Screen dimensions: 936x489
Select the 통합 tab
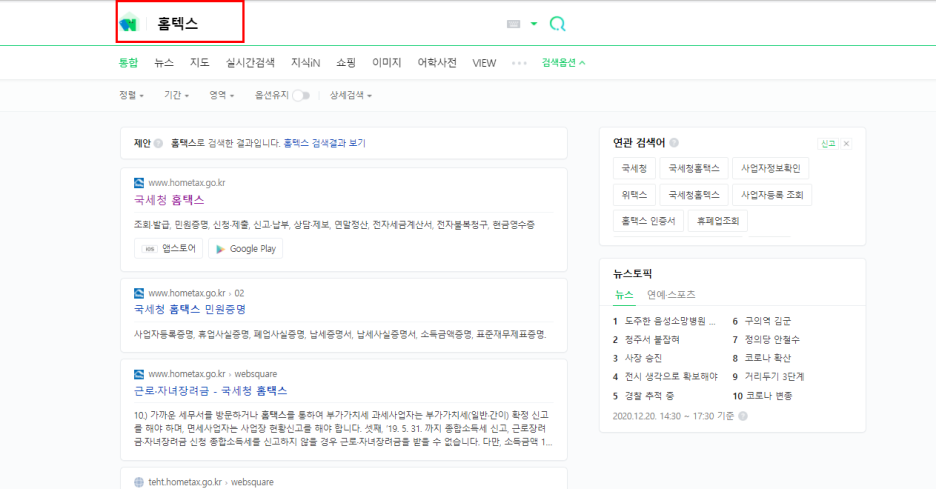click(128, 63)
